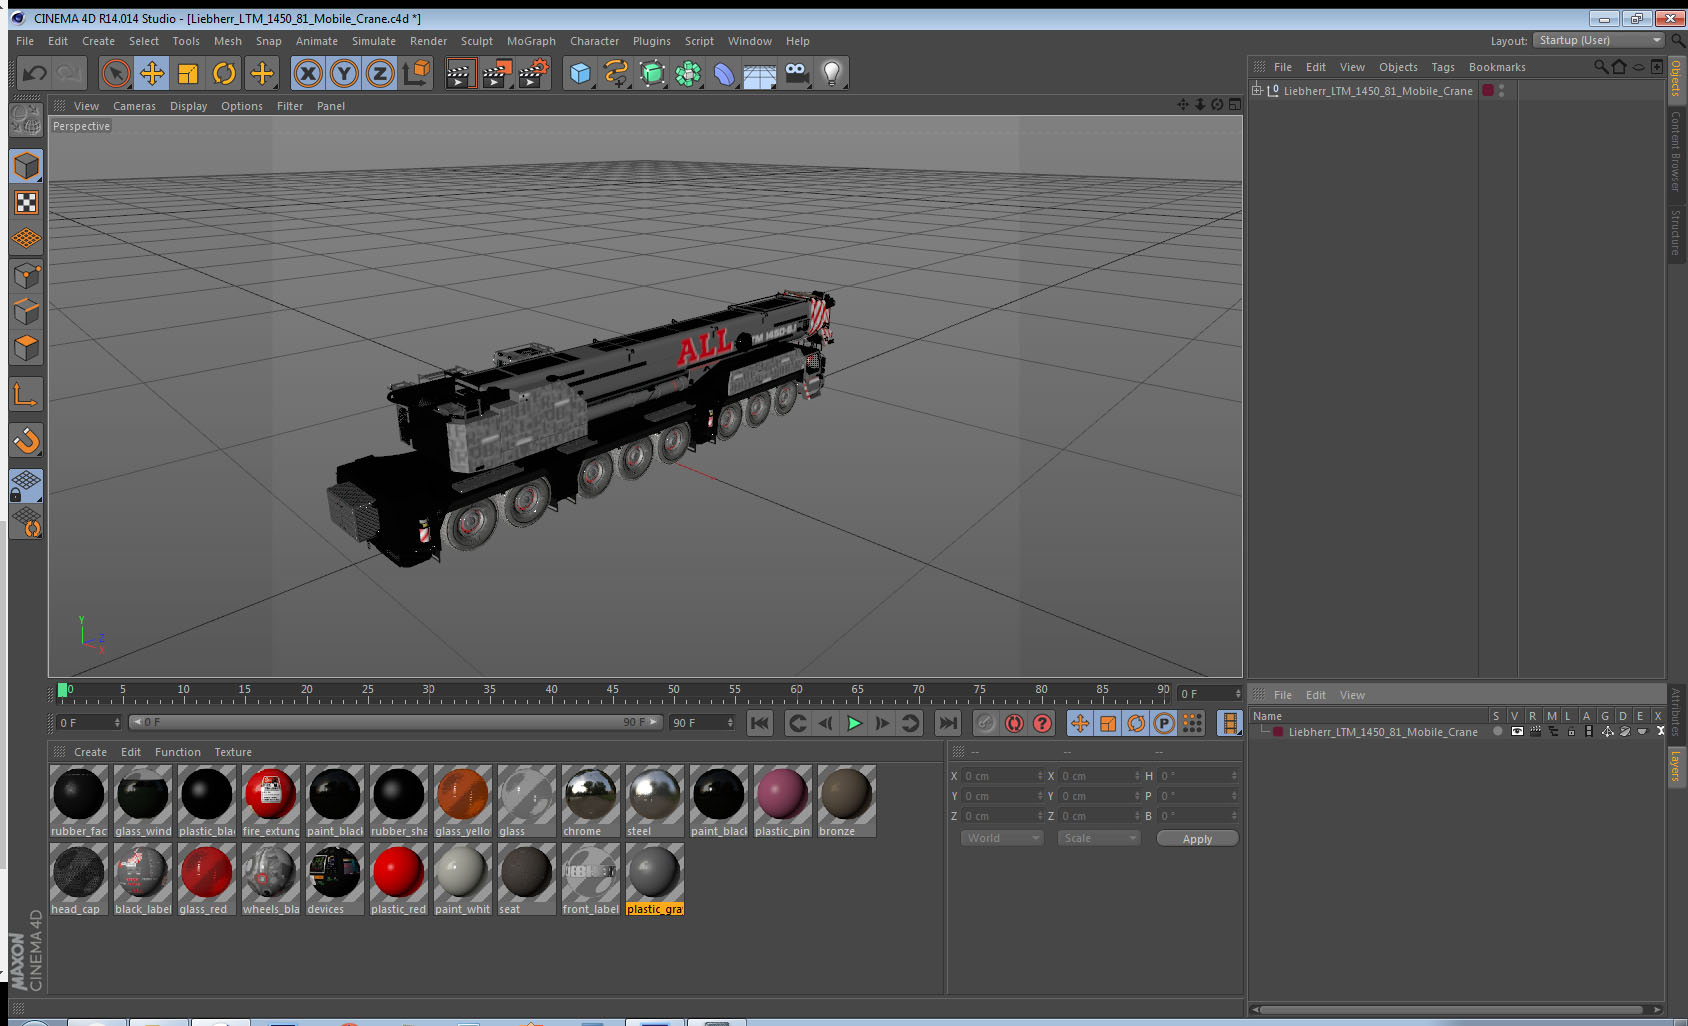The width and height of the screenshot is (1688, 1026).
Task: Activate the Rotate tool in top toolbar
Action: pyautogui.click(x=224, y=73)
